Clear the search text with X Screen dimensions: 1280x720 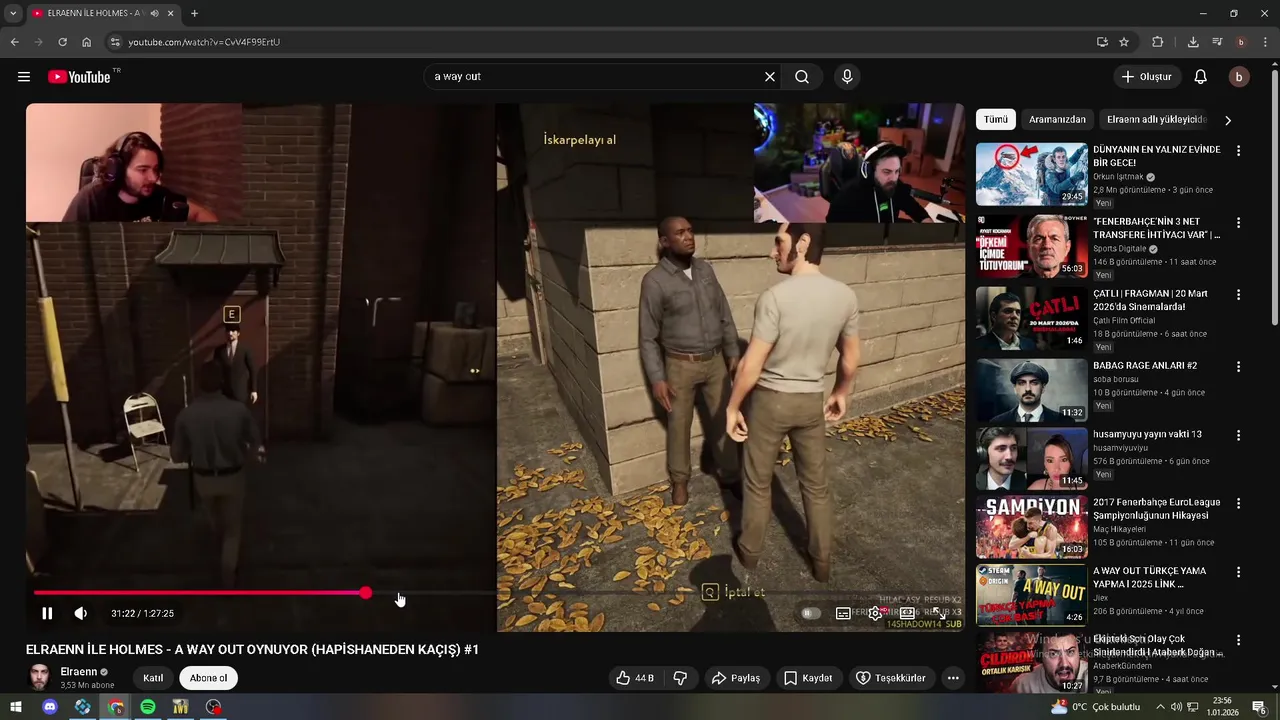coord(770,77)
